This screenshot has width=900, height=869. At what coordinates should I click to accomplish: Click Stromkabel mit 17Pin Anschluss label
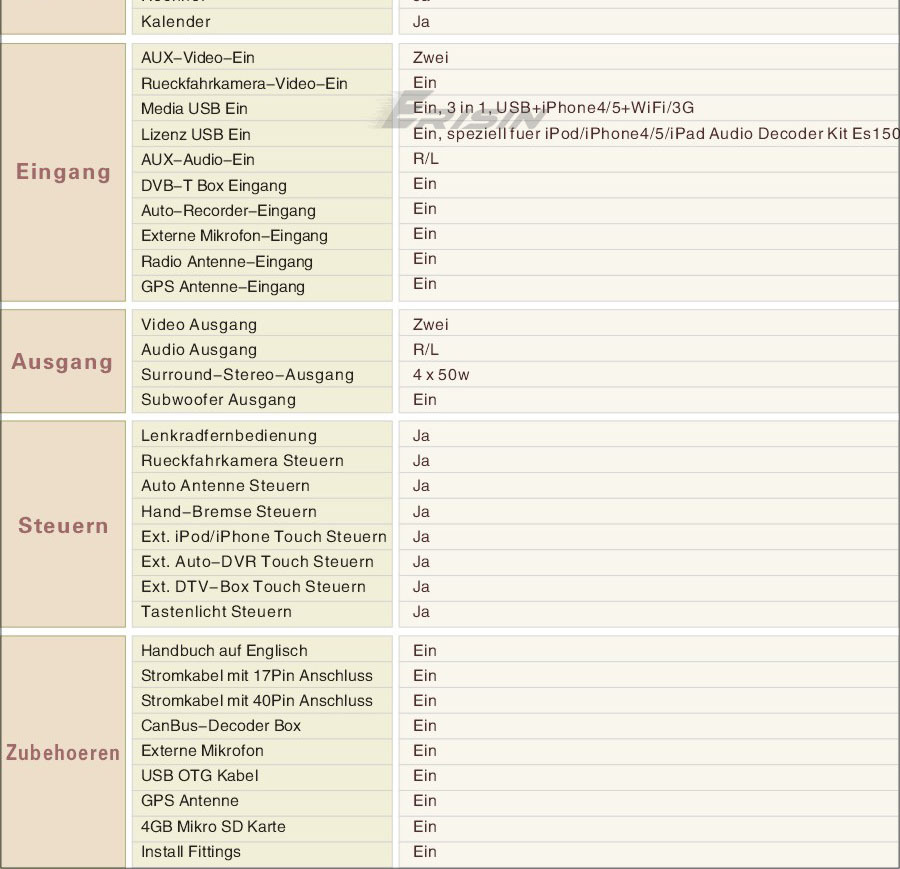click(x=257, y=676)
